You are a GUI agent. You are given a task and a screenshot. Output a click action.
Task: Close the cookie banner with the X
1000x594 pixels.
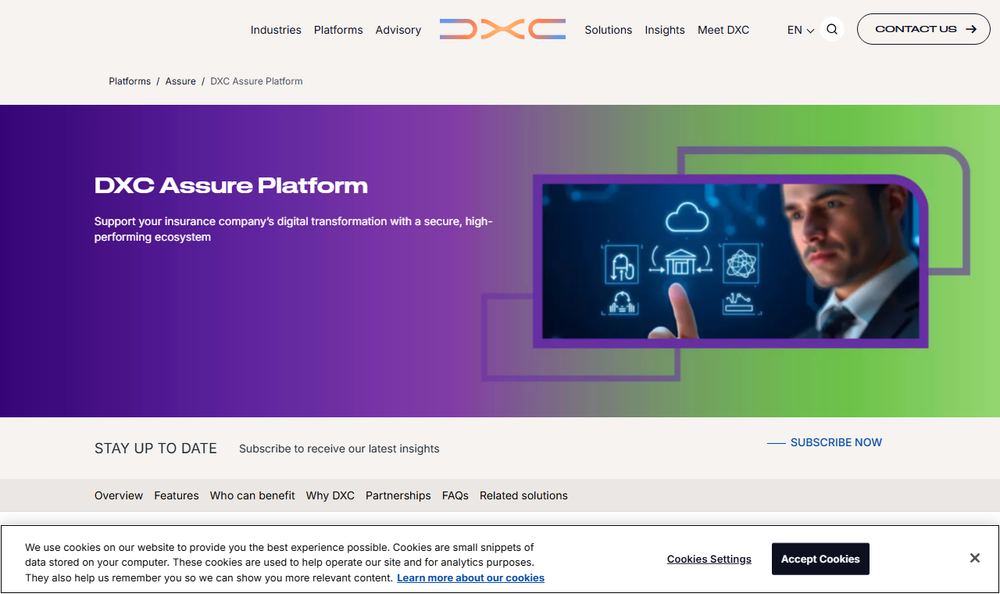(x=974, y=558)
